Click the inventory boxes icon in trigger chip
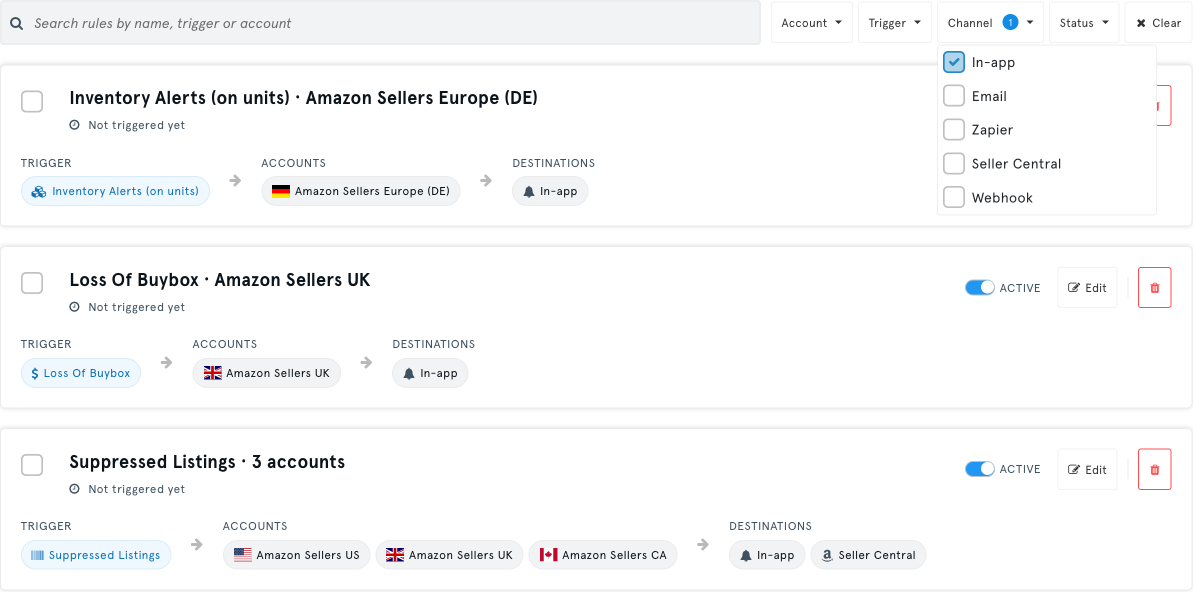The image size is (1193, 592). tap(39, 192)
